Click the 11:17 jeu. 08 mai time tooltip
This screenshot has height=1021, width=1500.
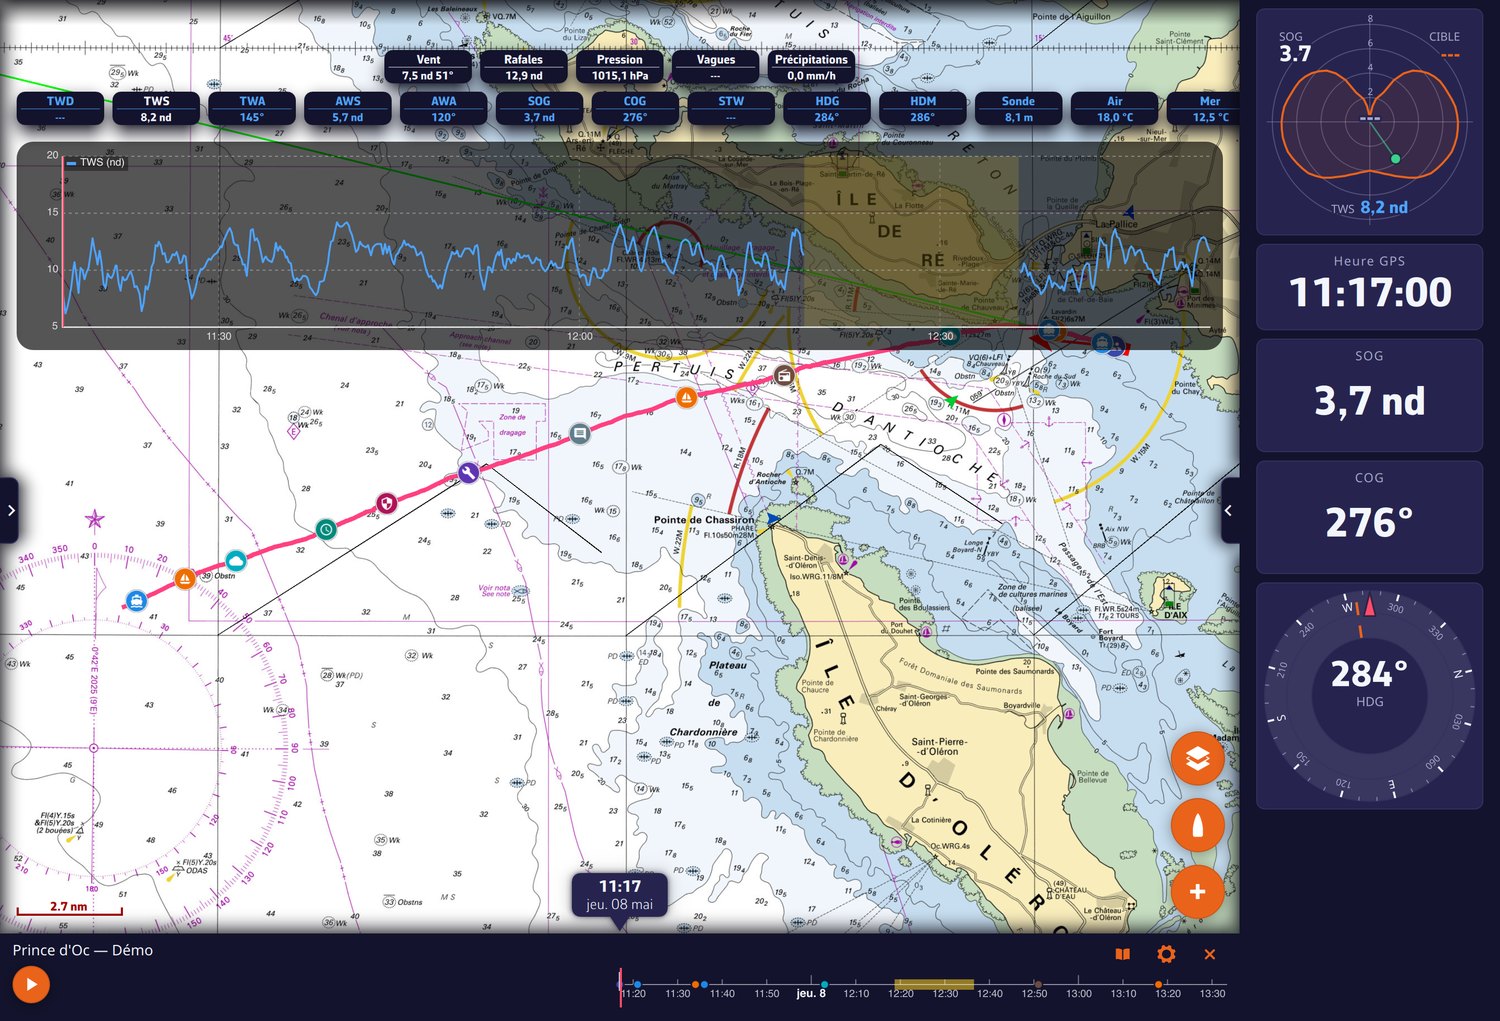pyautogui.click(x=620, y=895)
